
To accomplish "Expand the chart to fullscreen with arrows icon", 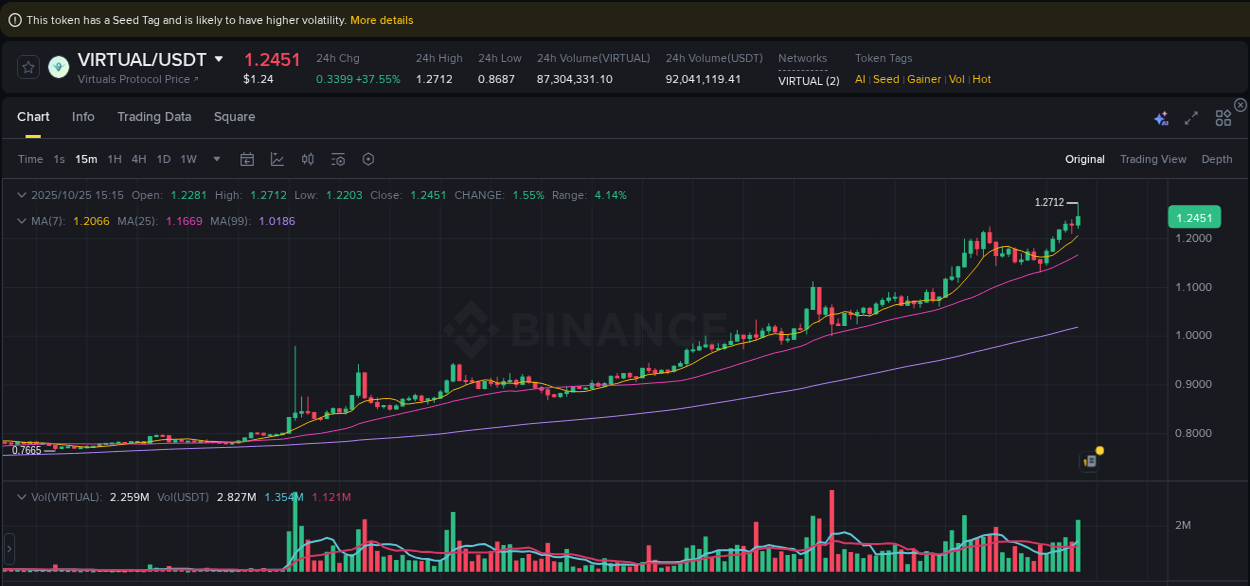I will click(x=1191, y=117).
